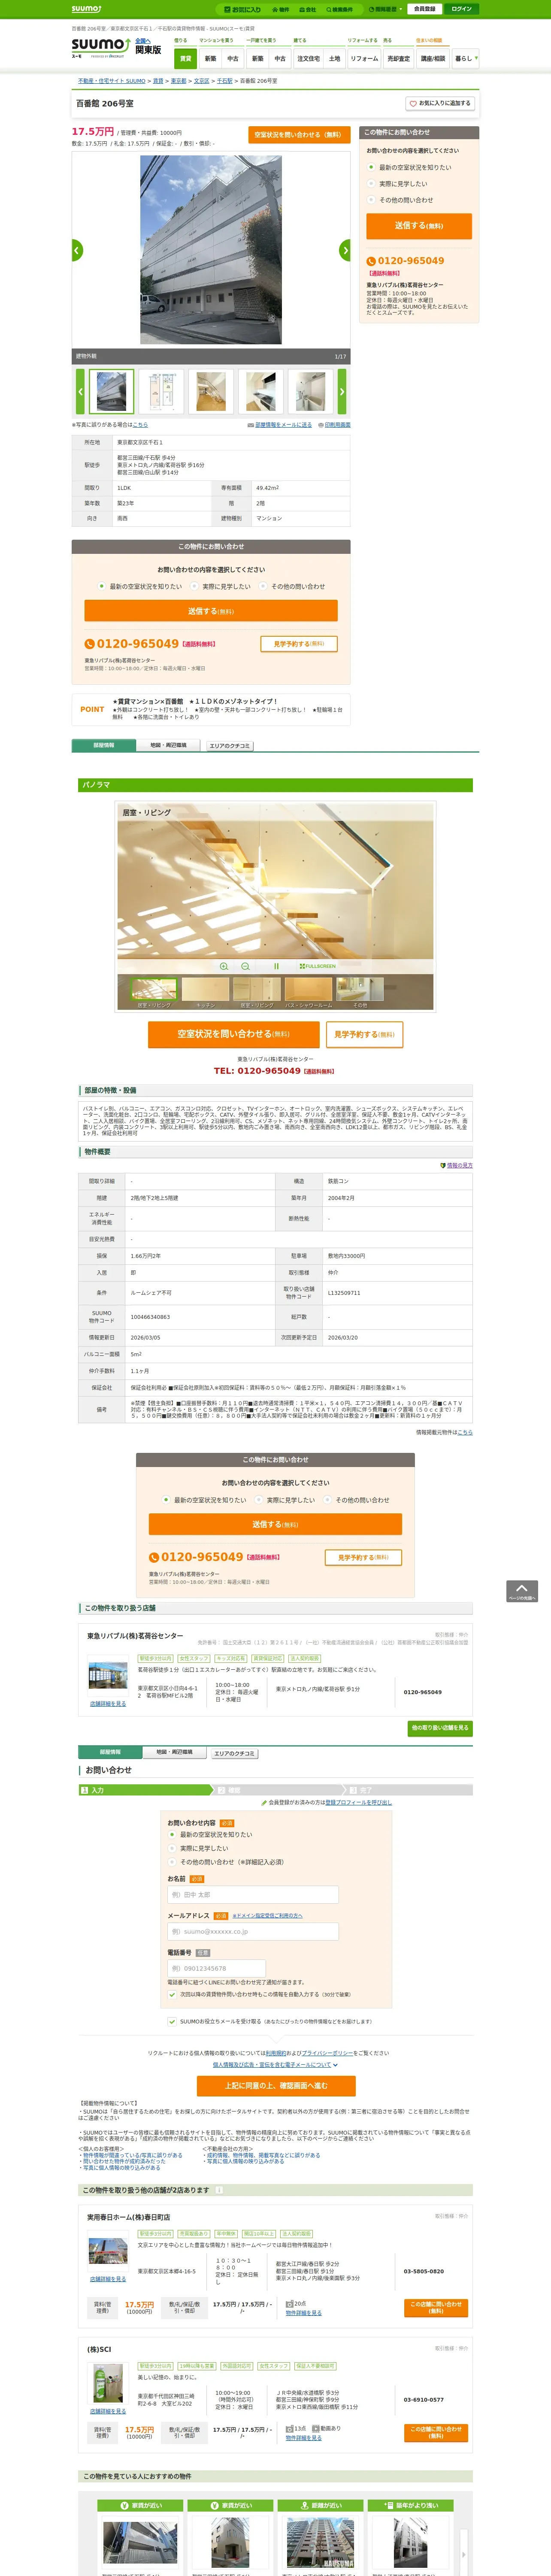This screenshot has height=2576, width=551.
Task: Open the お気に入り favorites icon in the header
Action: click(243, 9)
